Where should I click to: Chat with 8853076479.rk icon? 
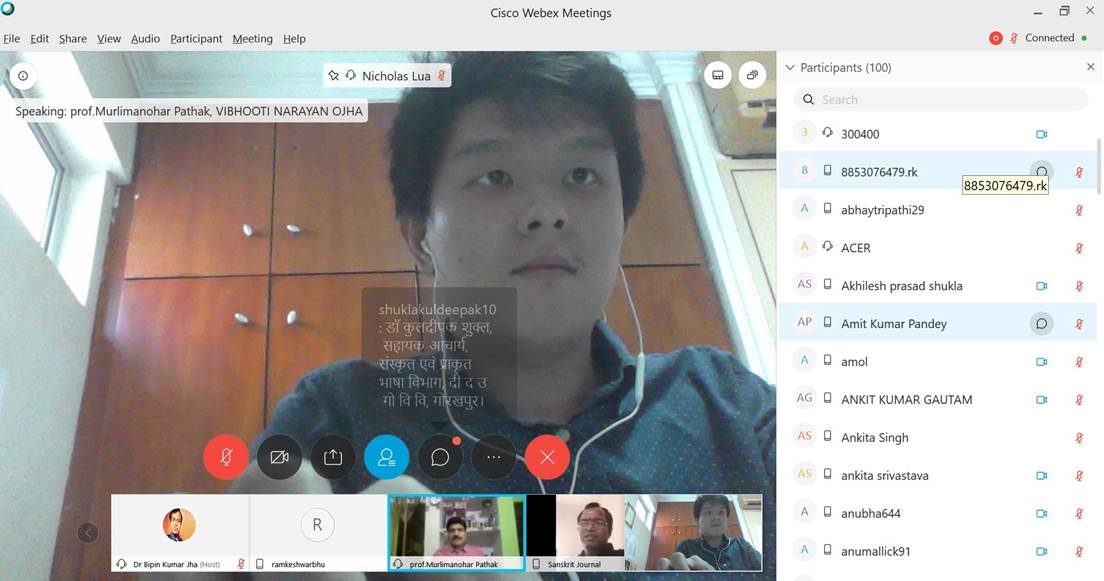point(1042,170)
